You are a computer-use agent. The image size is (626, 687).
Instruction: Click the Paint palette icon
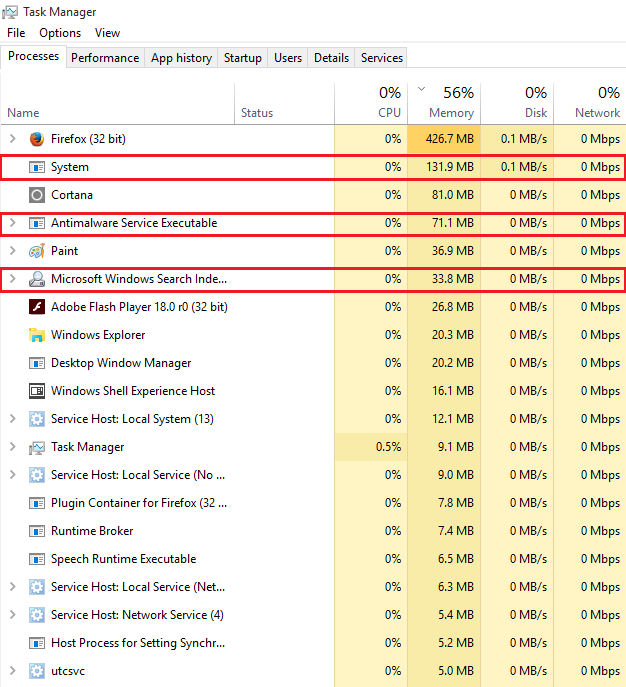pyautogui.click(x=37, y=251)
